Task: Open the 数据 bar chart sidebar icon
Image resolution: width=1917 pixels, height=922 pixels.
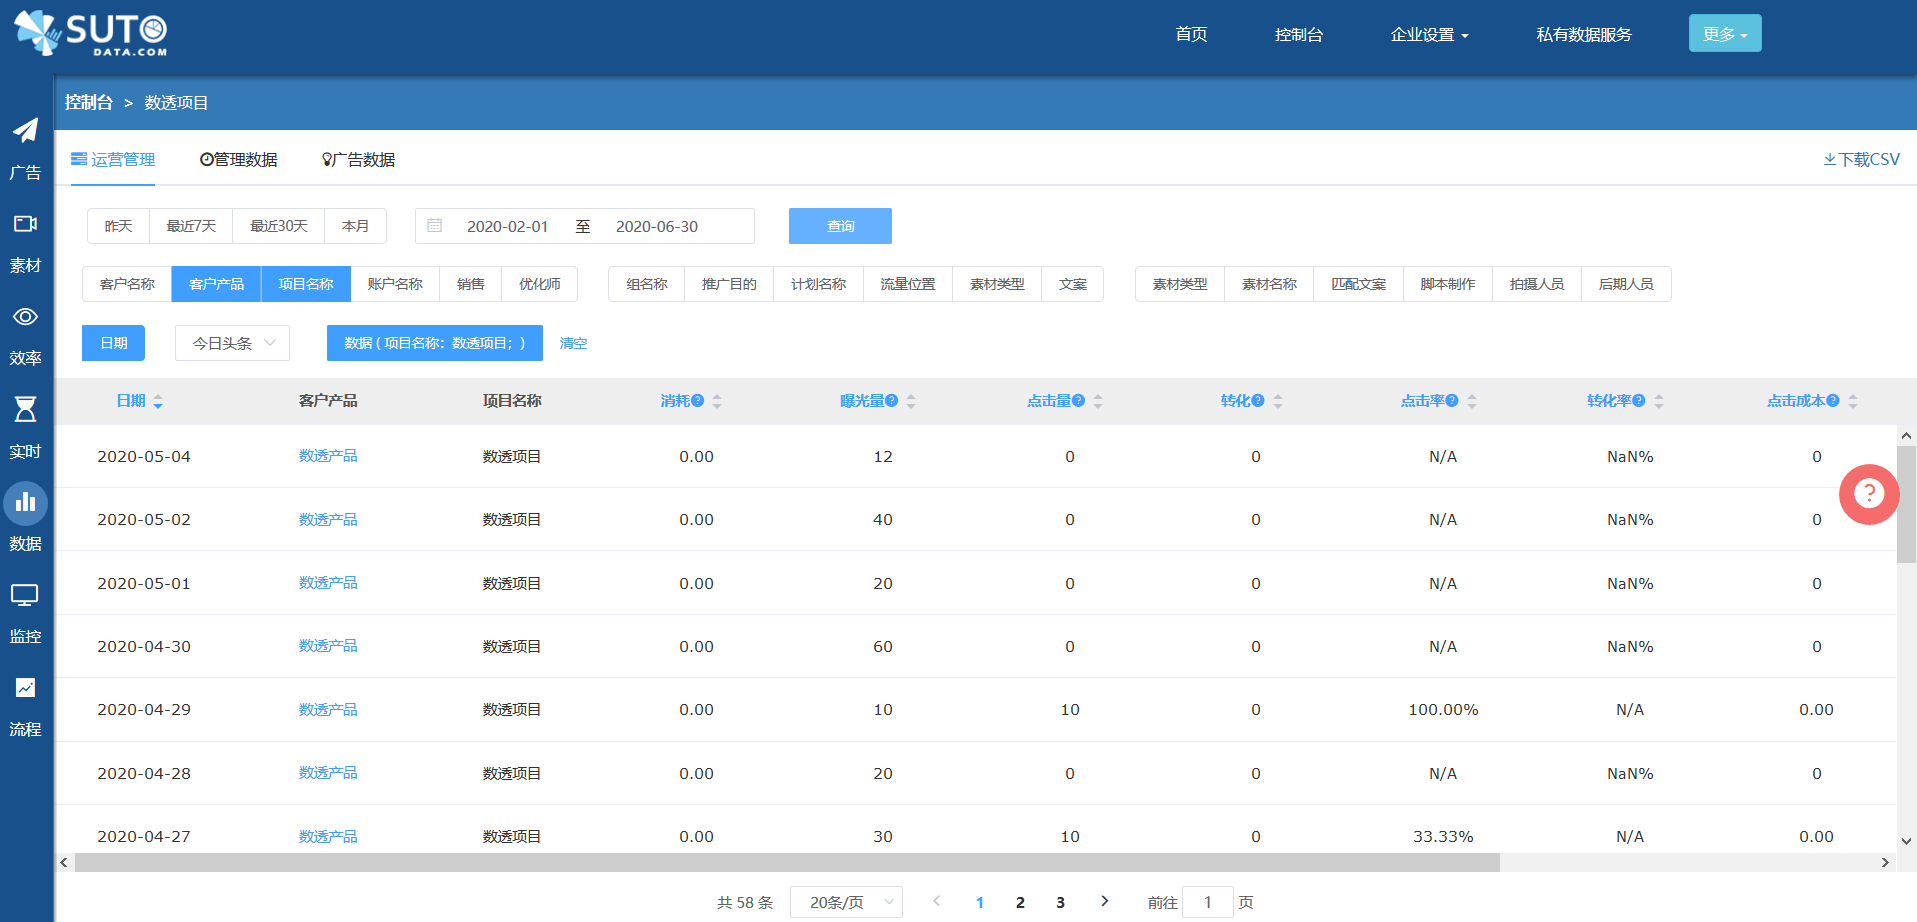Action: coord(25,503)
